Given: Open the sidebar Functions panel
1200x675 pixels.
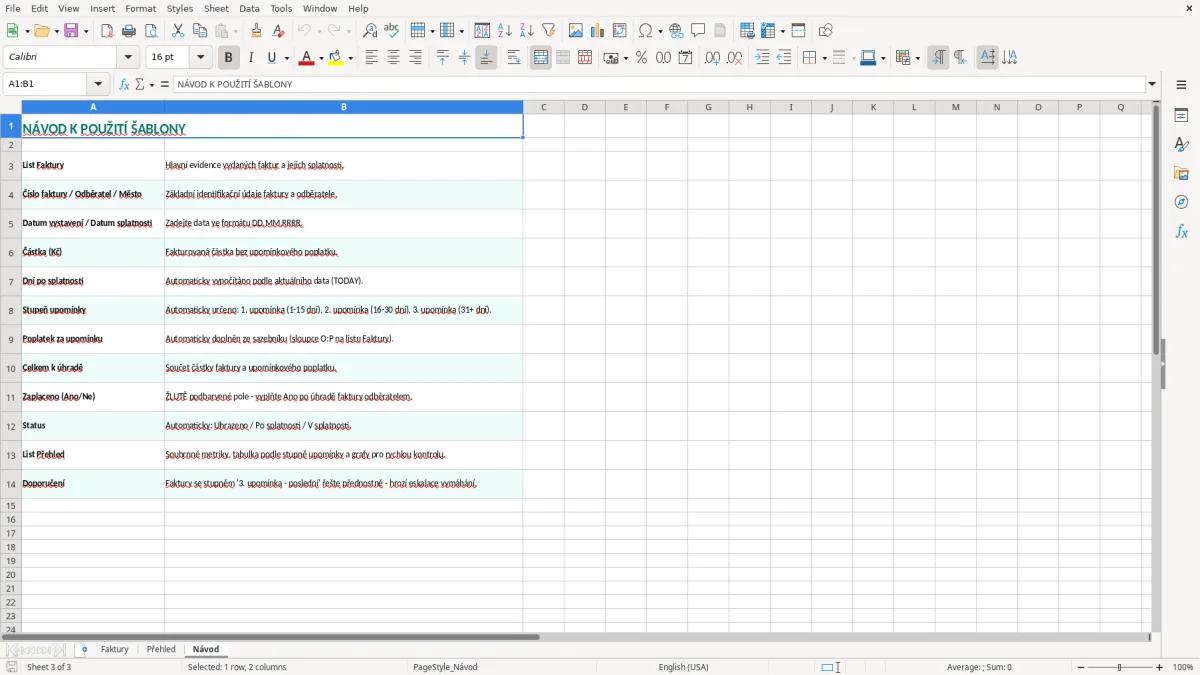Looking at the screenshot, I should pyautogui.click(x=1181, y=231).
